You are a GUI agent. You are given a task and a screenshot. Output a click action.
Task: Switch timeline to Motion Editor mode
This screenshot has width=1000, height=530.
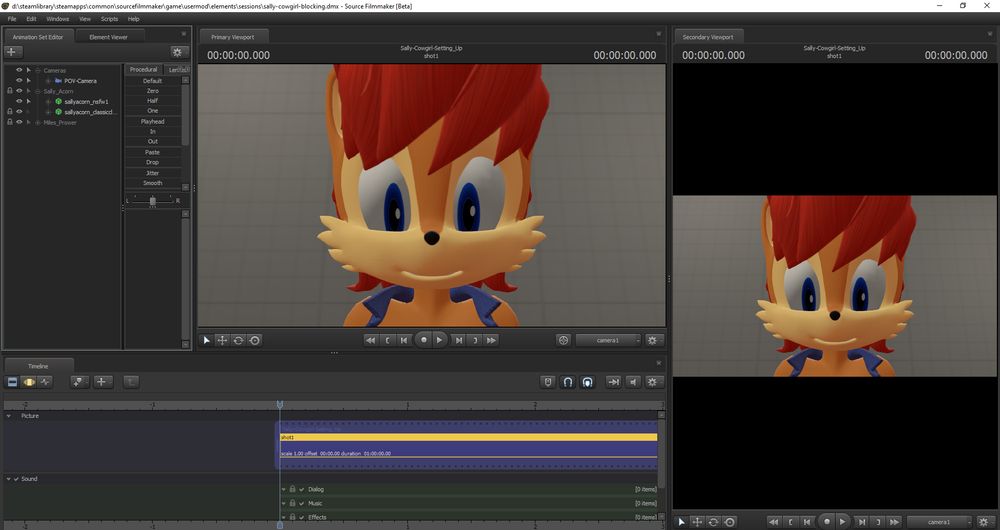click(x=29, y=382)
